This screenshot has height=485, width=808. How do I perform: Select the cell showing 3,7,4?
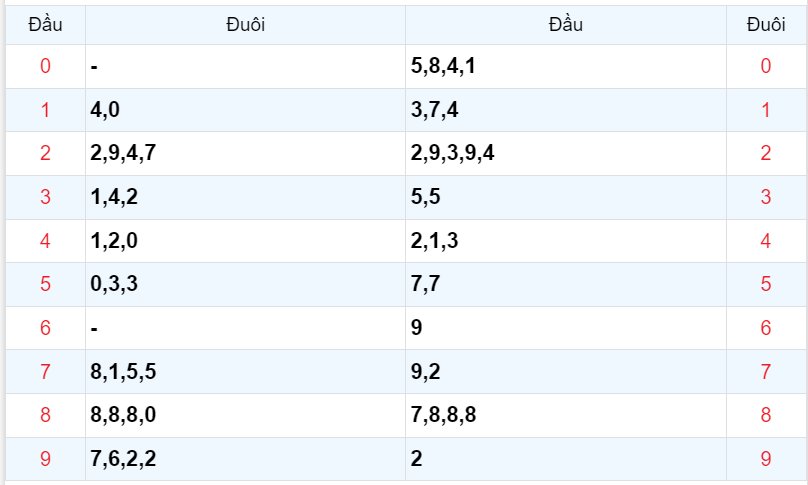435,110
